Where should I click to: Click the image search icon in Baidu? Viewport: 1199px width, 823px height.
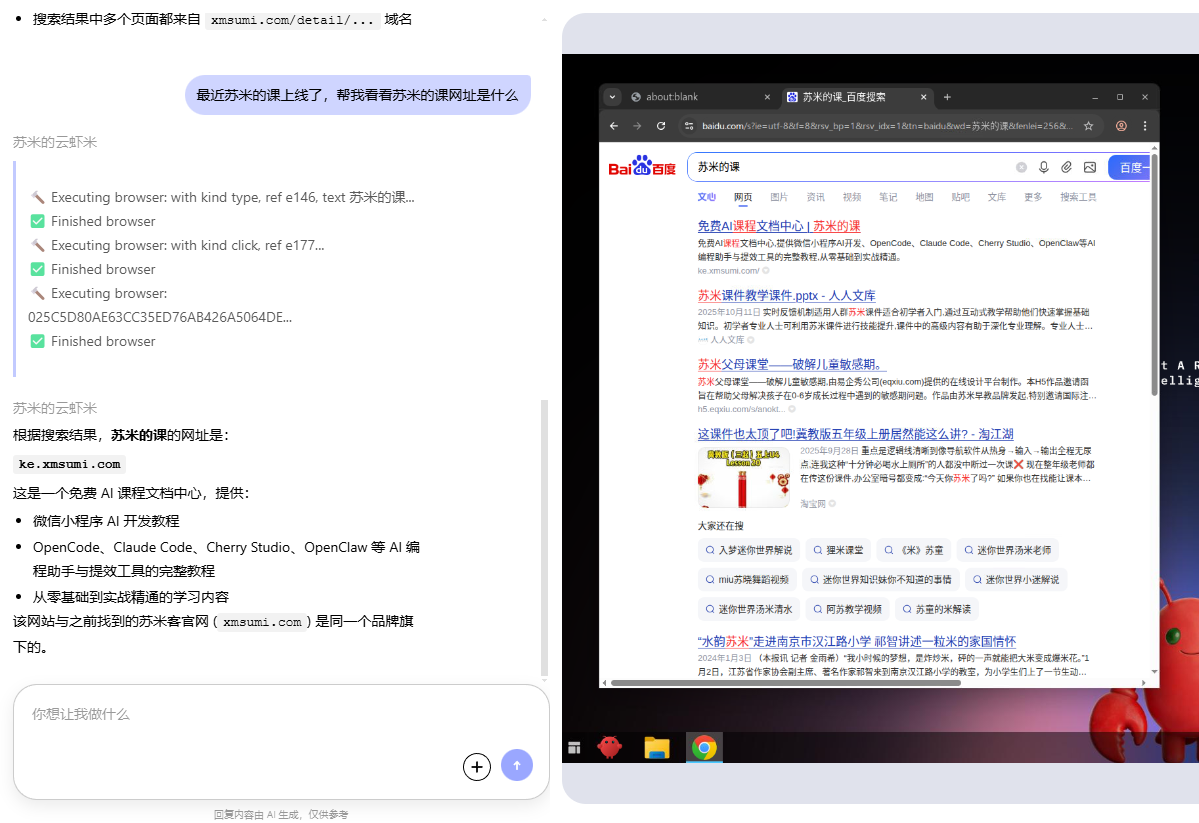1090,168
